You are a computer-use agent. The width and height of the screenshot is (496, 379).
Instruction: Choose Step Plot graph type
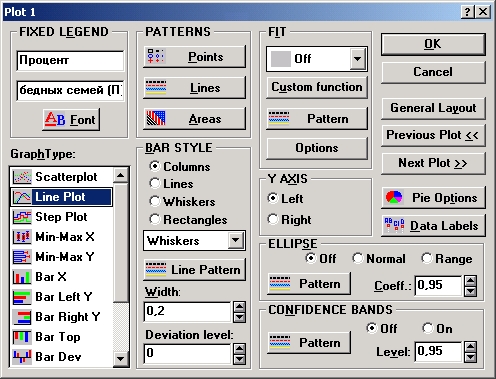click(x=62, y=217)
